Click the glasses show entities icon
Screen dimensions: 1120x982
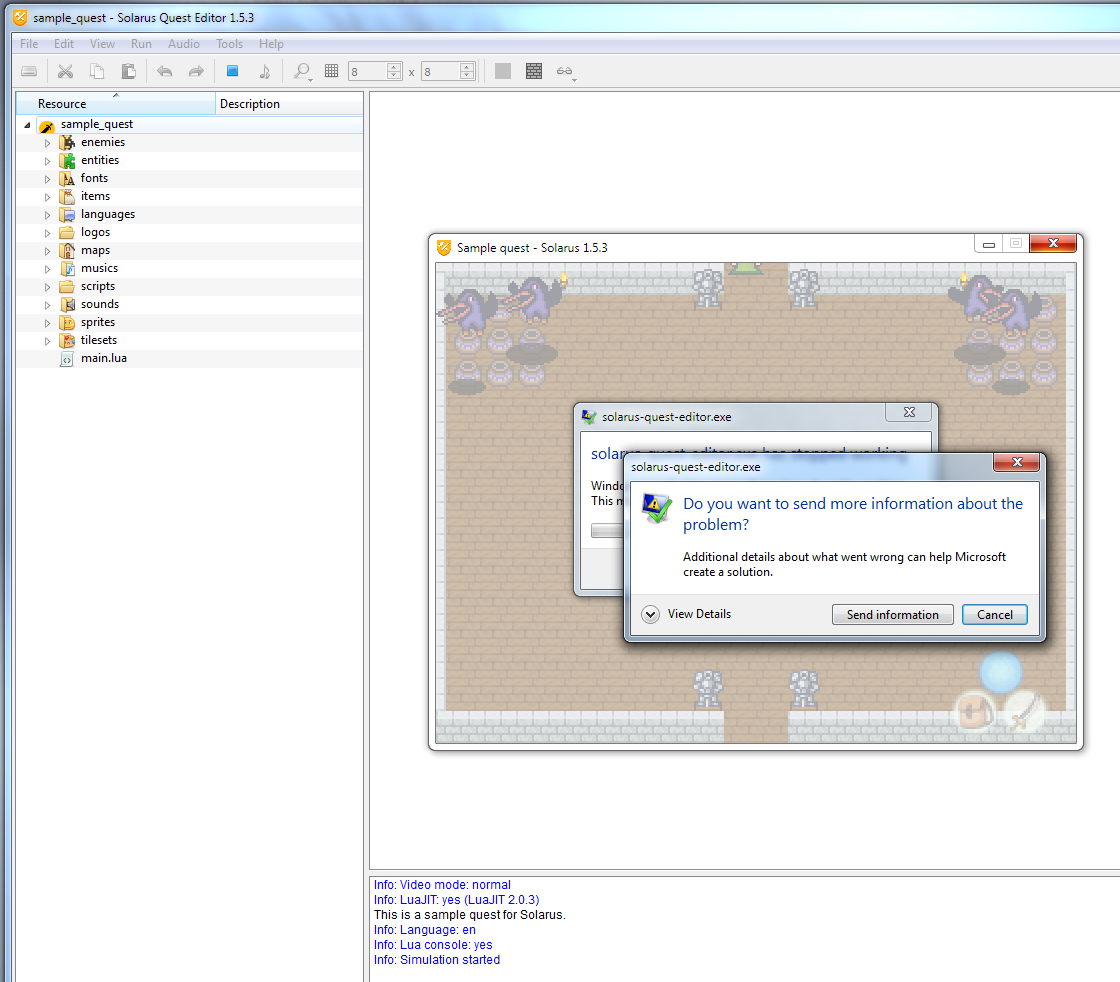tap(565, 71)
